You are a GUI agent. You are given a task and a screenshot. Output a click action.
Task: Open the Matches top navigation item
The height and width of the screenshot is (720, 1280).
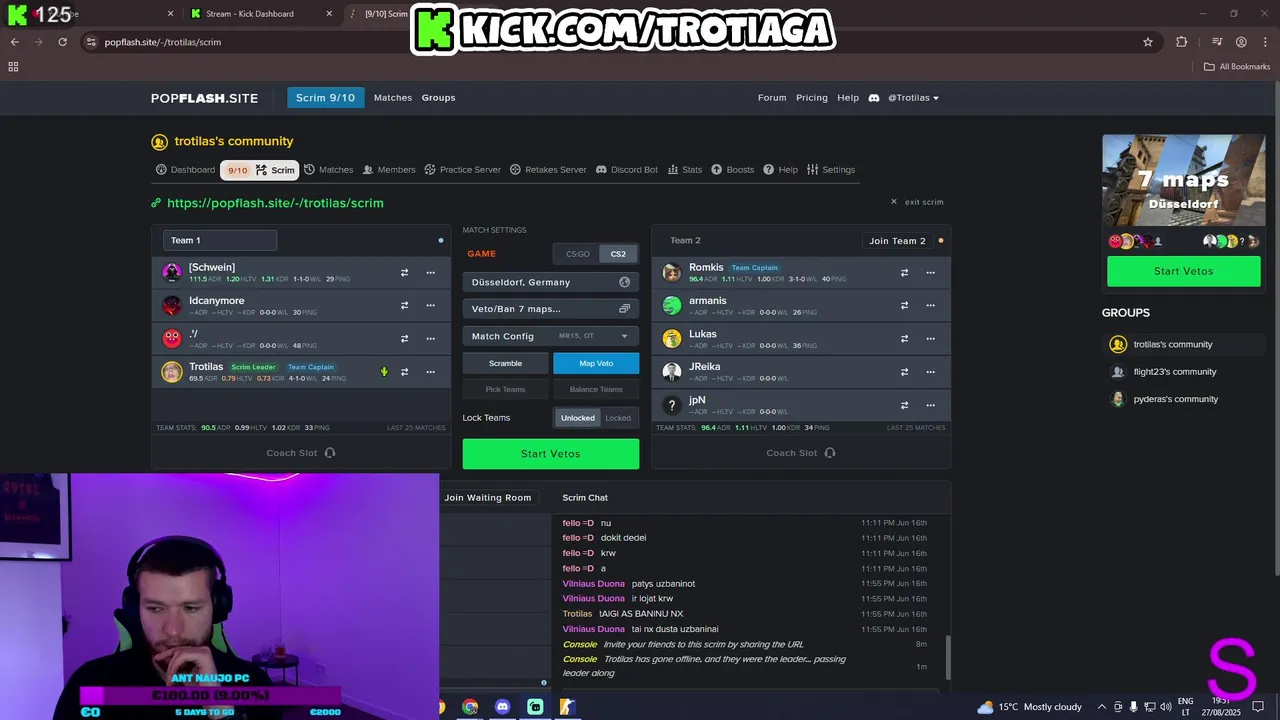pyautogui.click(x=393, y=98)
